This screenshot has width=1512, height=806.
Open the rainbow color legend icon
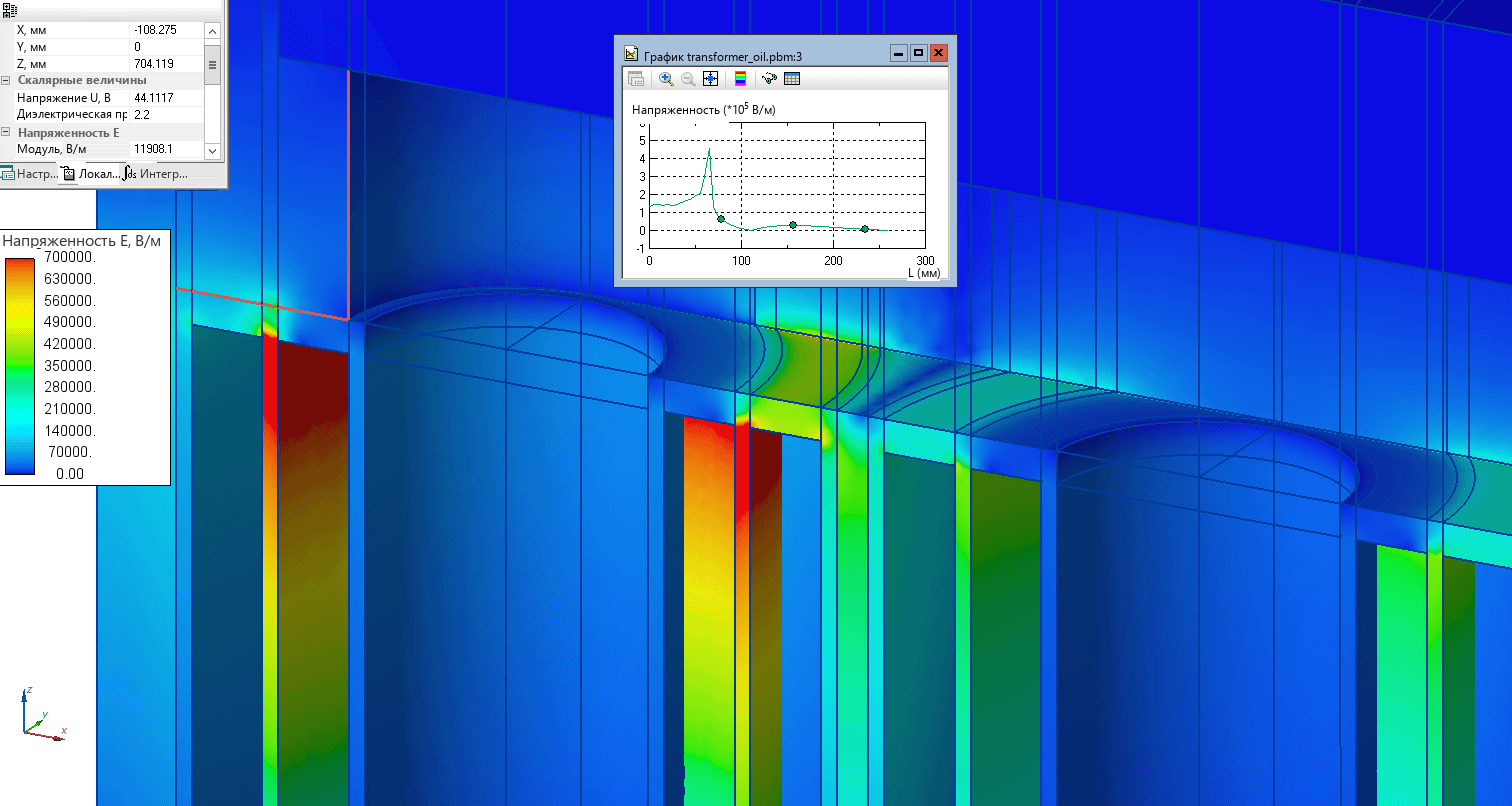tap(740, 79)
